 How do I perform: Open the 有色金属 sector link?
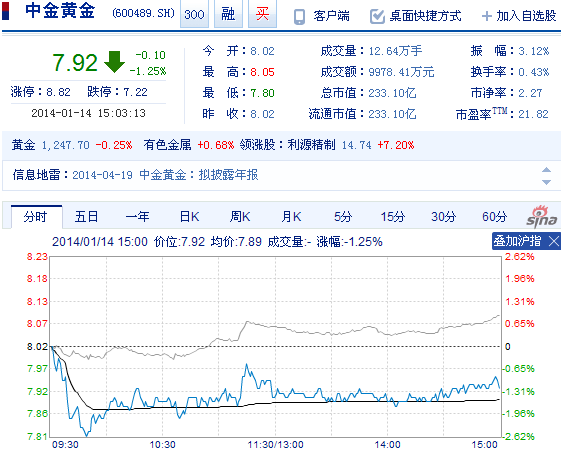tap(167, 145)
